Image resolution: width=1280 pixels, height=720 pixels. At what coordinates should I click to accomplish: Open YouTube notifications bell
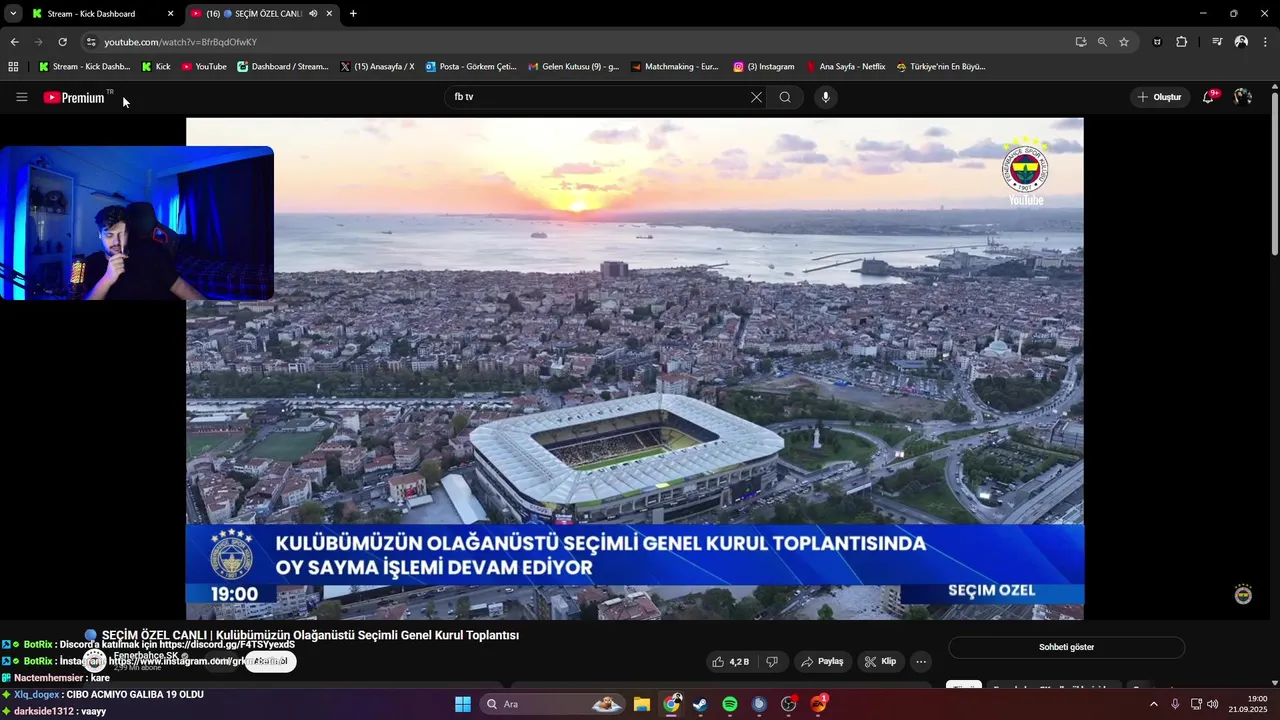pos(1208,97)
